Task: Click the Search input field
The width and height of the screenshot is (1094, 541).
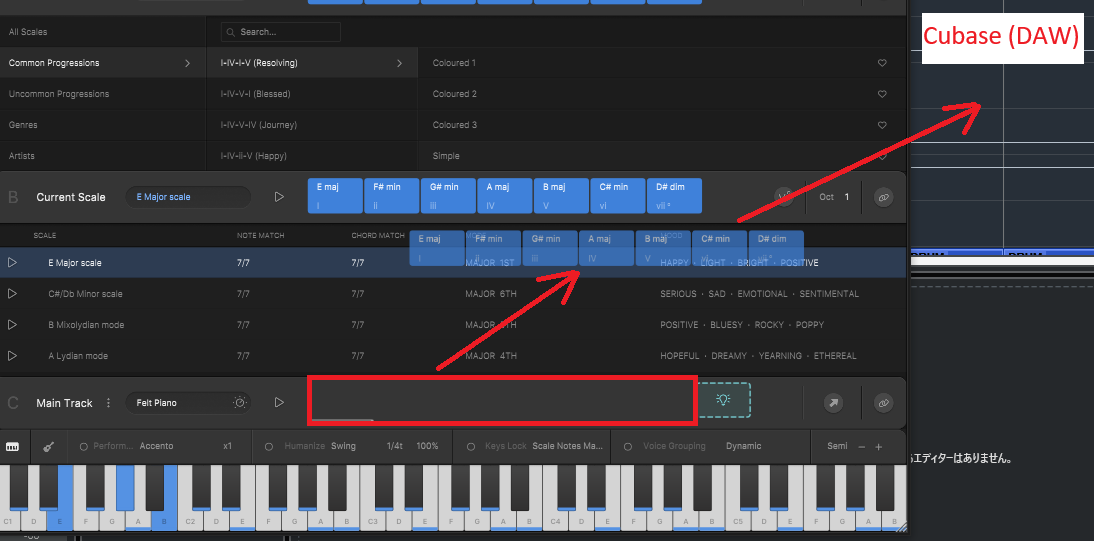Action: click(285, 32)
